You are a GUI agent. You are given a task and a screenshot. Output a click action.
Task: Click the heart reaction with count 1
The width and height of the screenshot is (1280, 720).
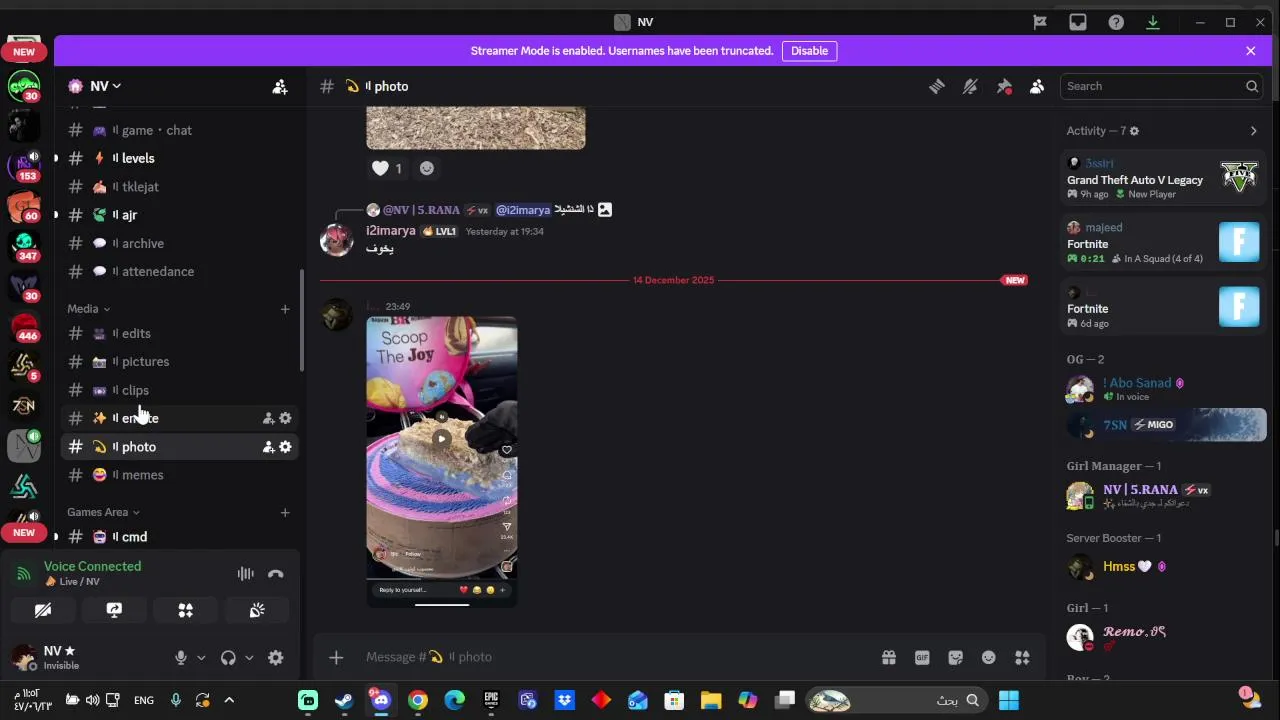coord(386,168)
